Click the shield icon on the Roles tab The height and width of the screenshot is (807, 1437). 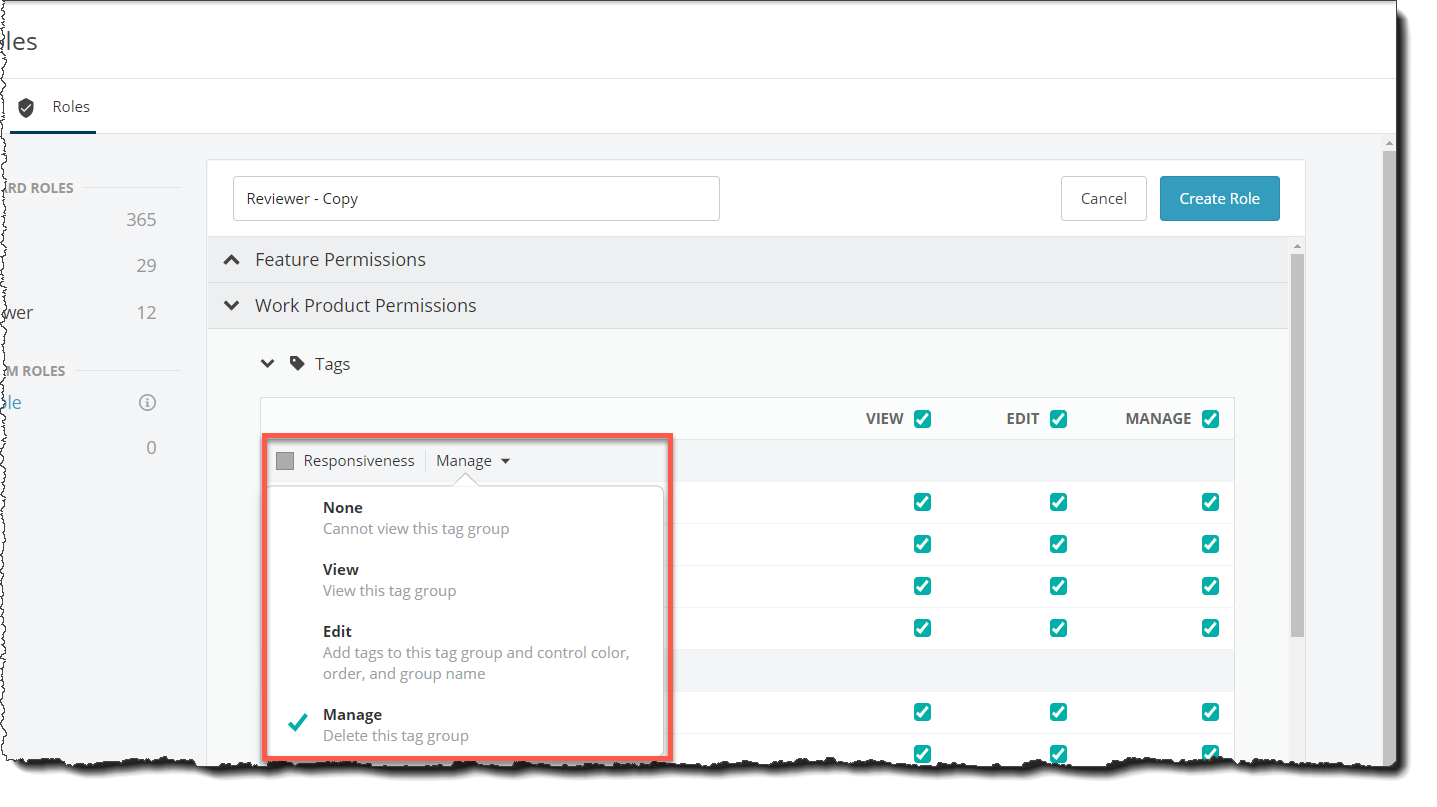(x=26, y=107)
